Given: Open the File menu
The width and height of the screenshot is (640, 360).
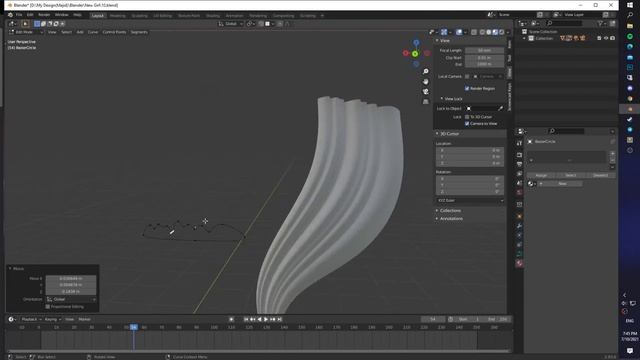Looking at the screenshot, I should [19, 15].
